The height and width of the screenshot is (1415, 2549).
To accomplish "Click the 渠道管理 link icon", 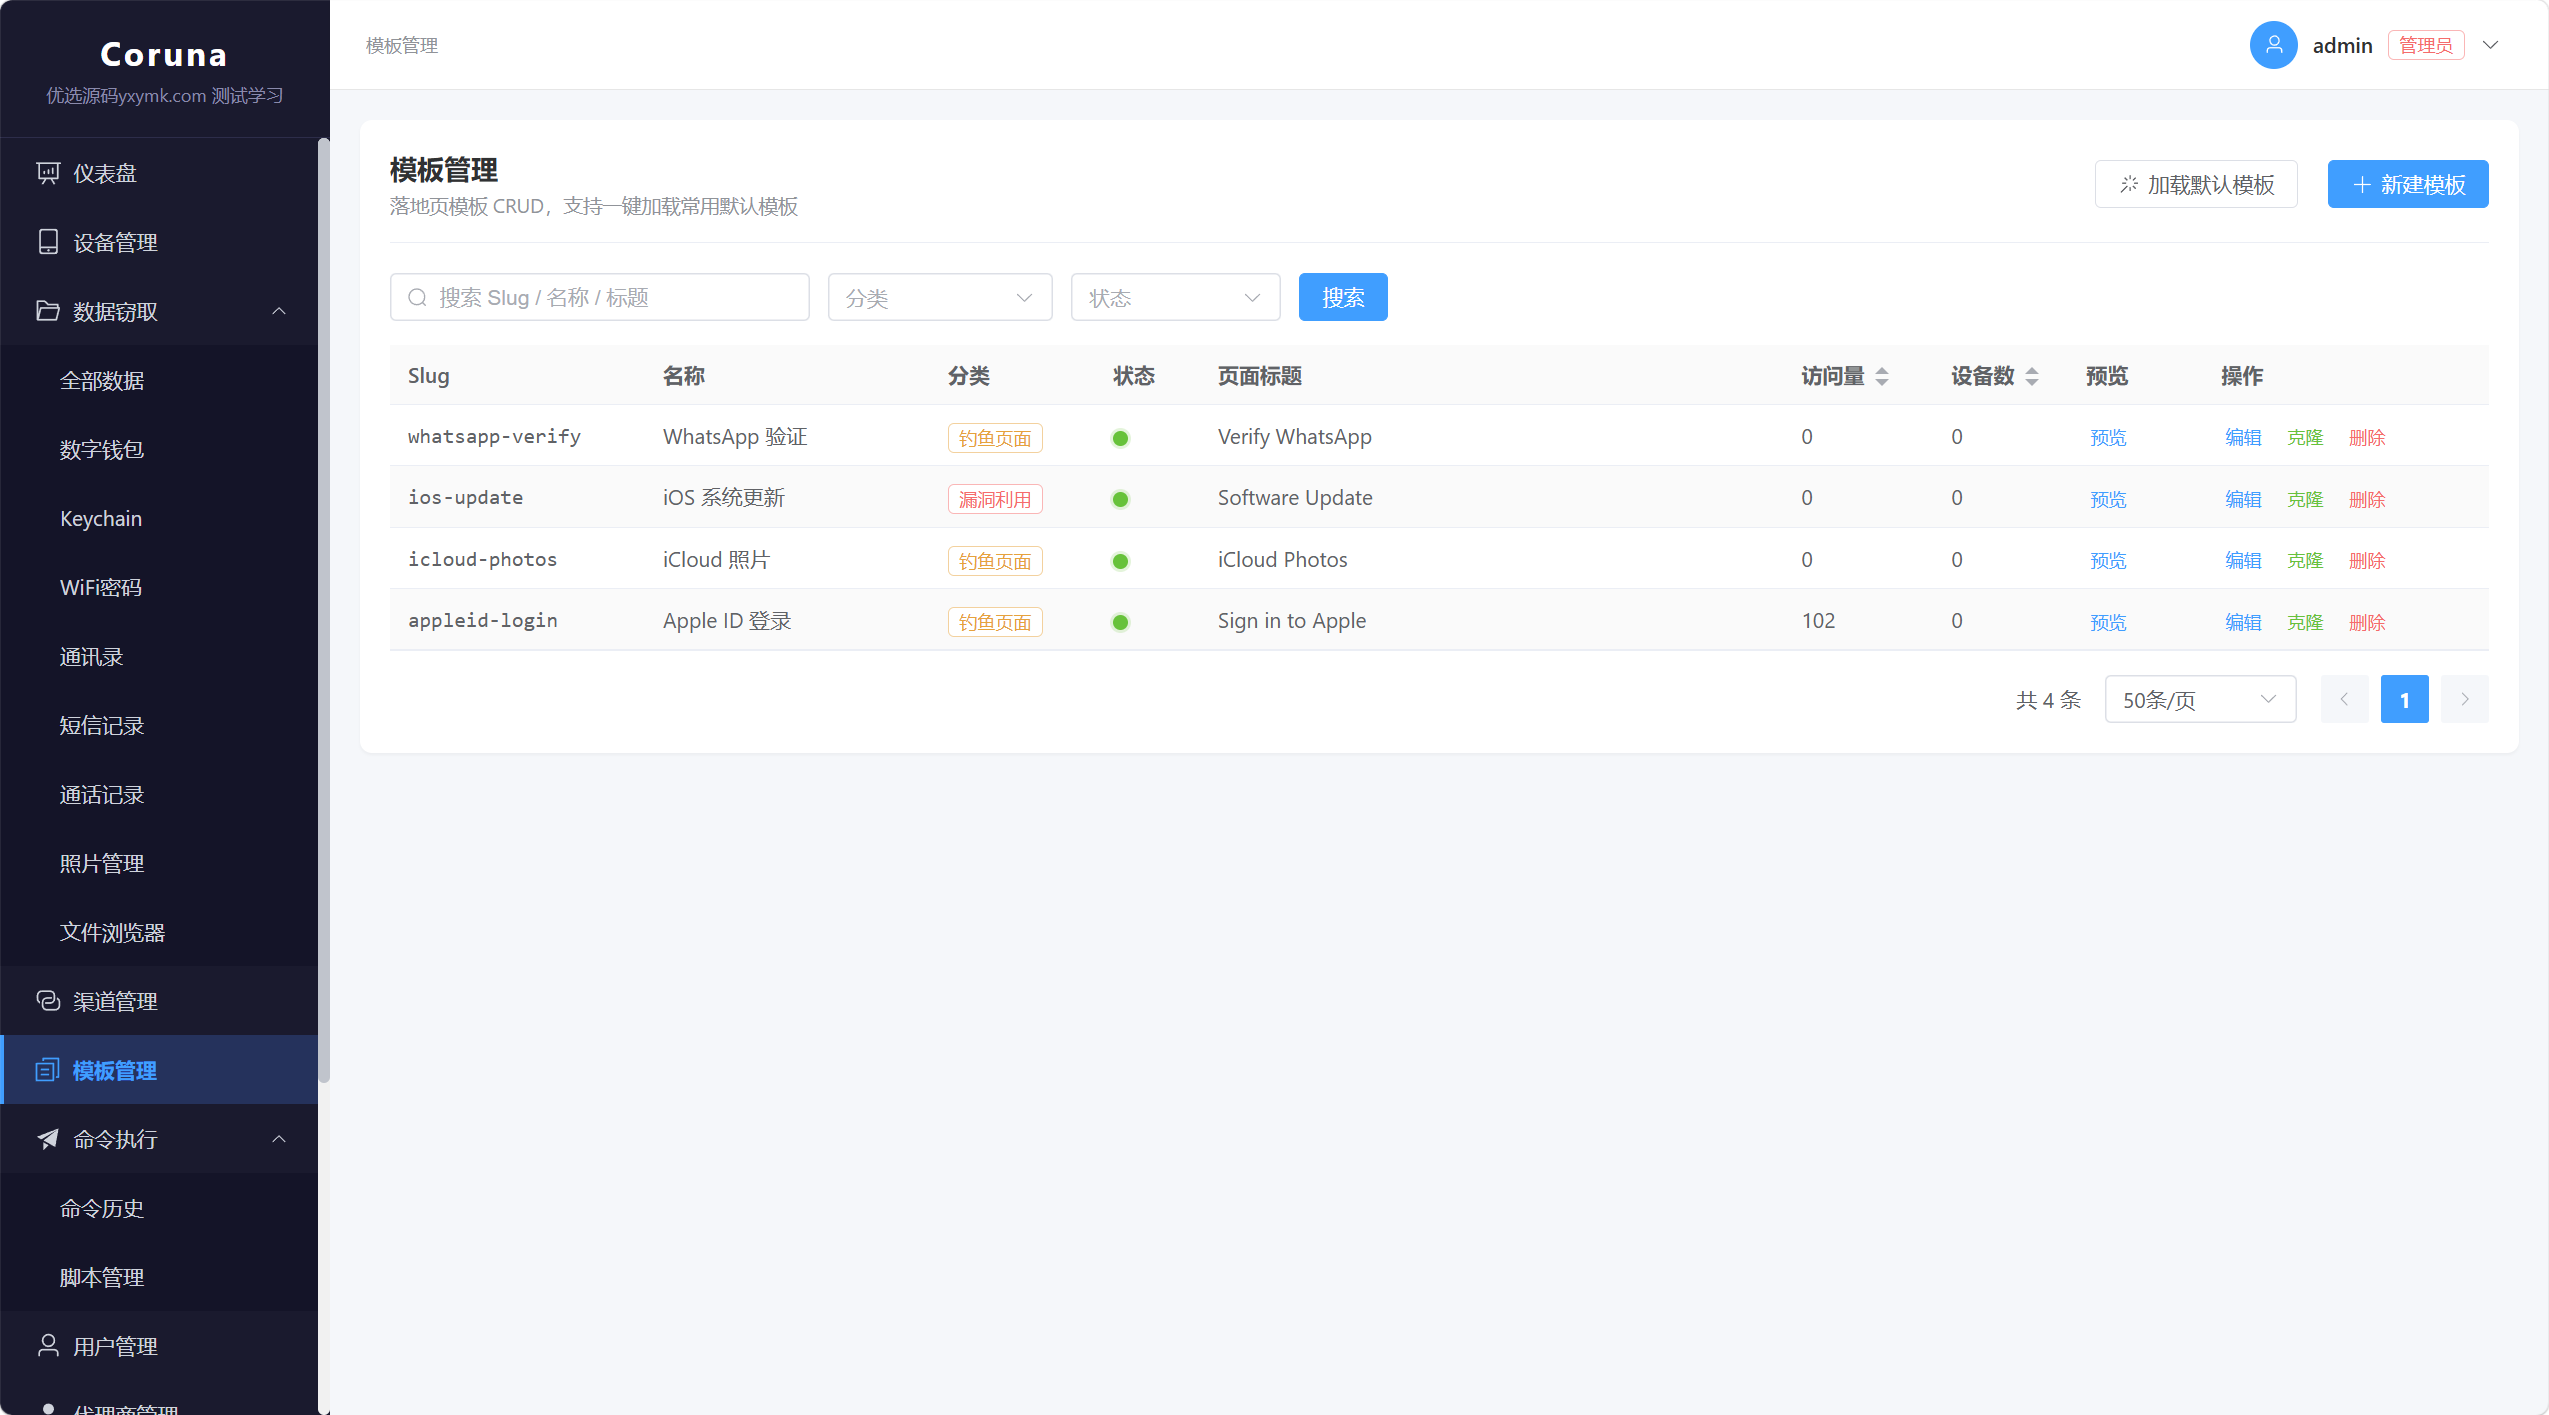I will [48, 1001].
